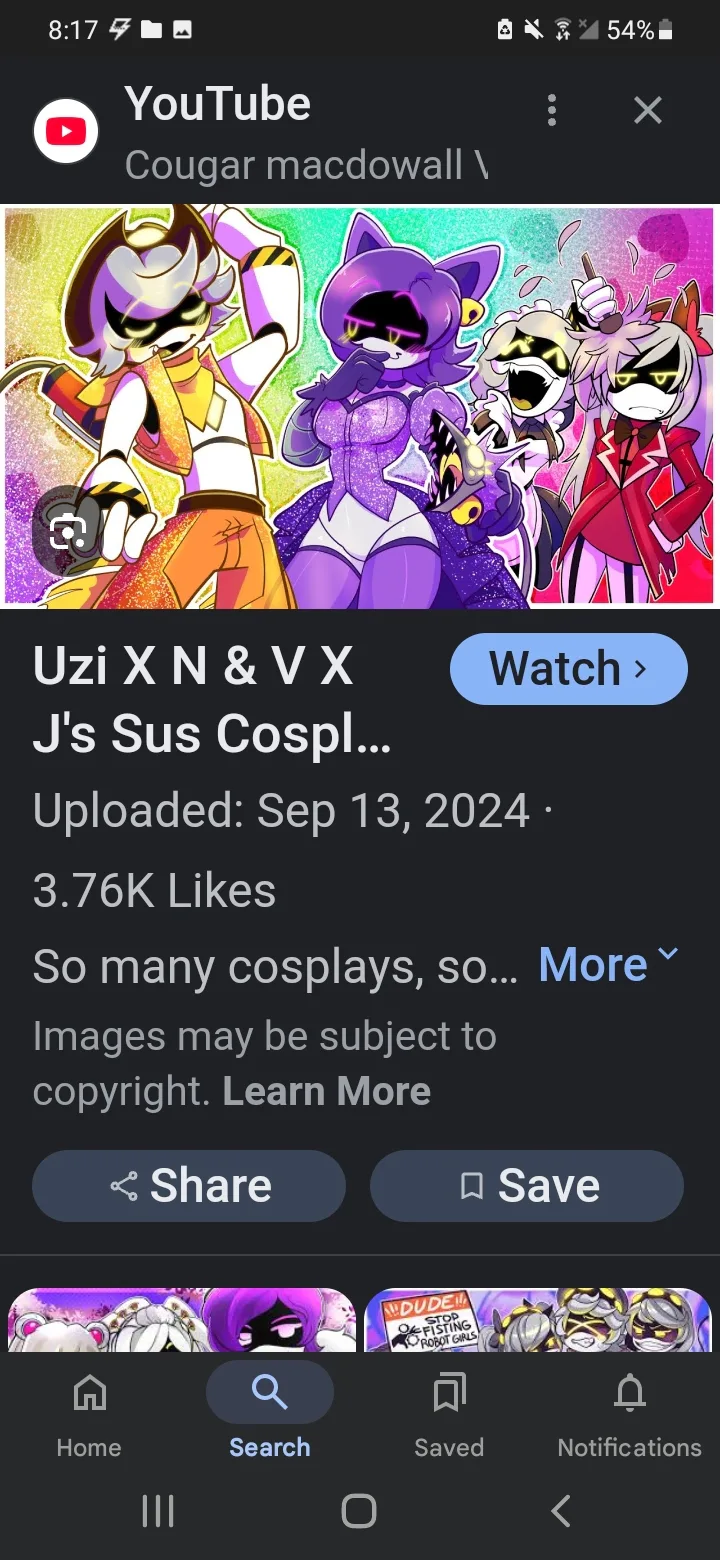Open the main cosplay artwork thumbnail
The height and width of the screenshot is (1560, 720).
tap(360, 406)
